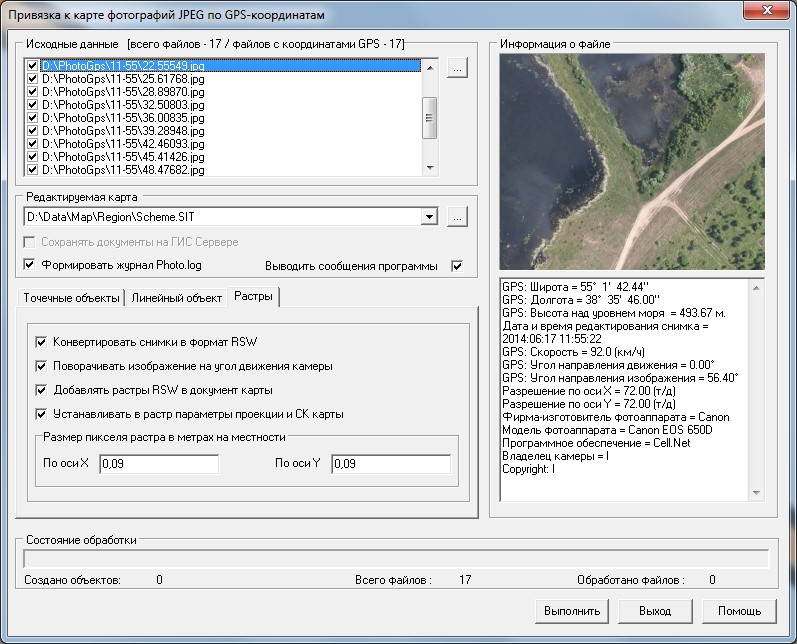This screenshot has width=797, height=644.
Task: Open the 'Линейный объект' tab
Action: pyautogui.click(x=176, y=298)
